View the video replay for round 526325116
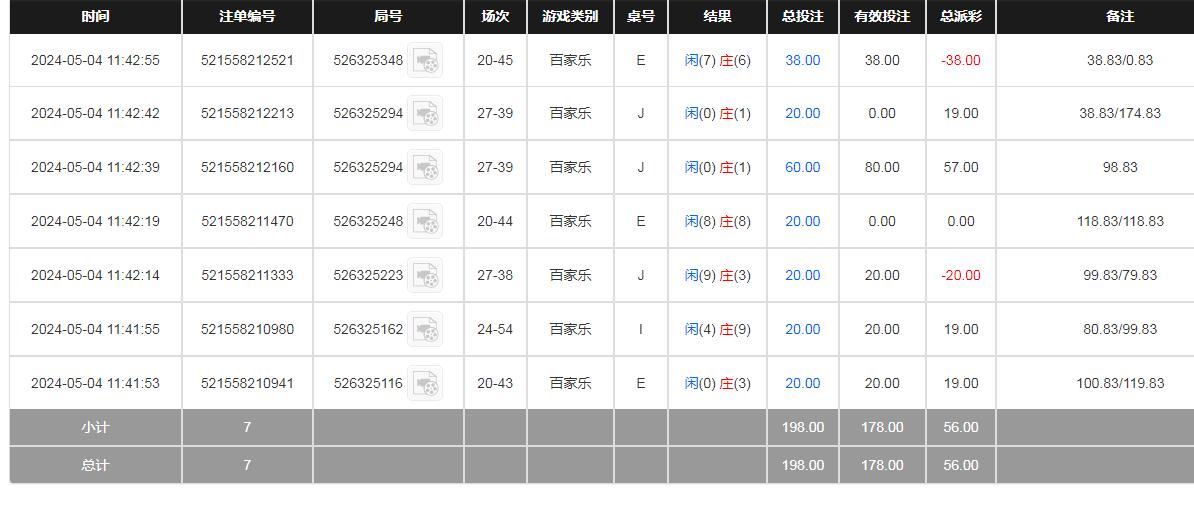Viewport: 1194px width, 520px height. [x=425, y=384]
